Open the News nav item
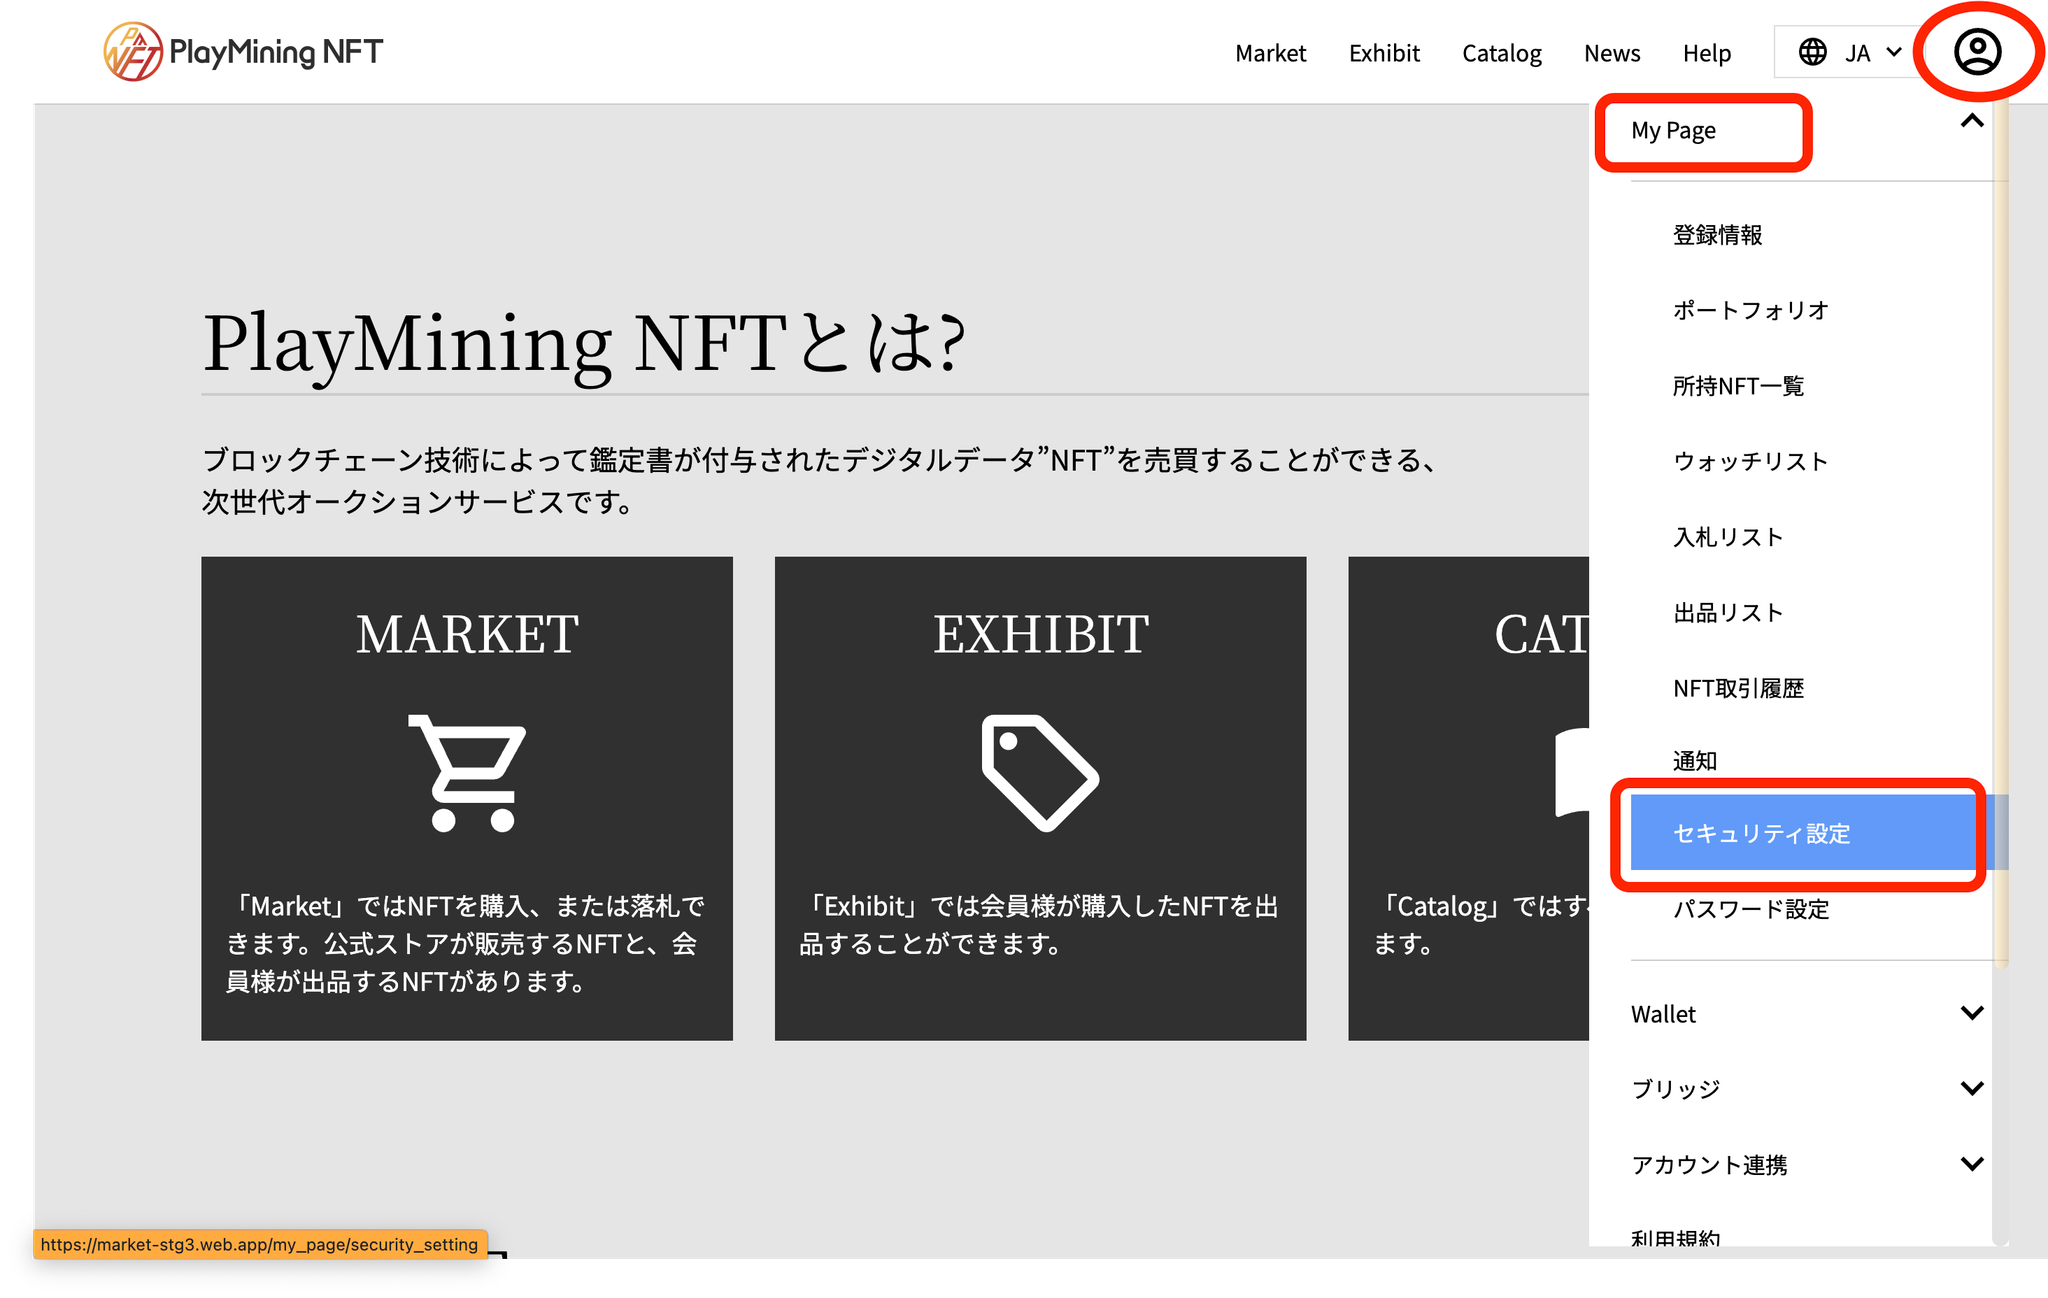 [x=1612, y=53]
